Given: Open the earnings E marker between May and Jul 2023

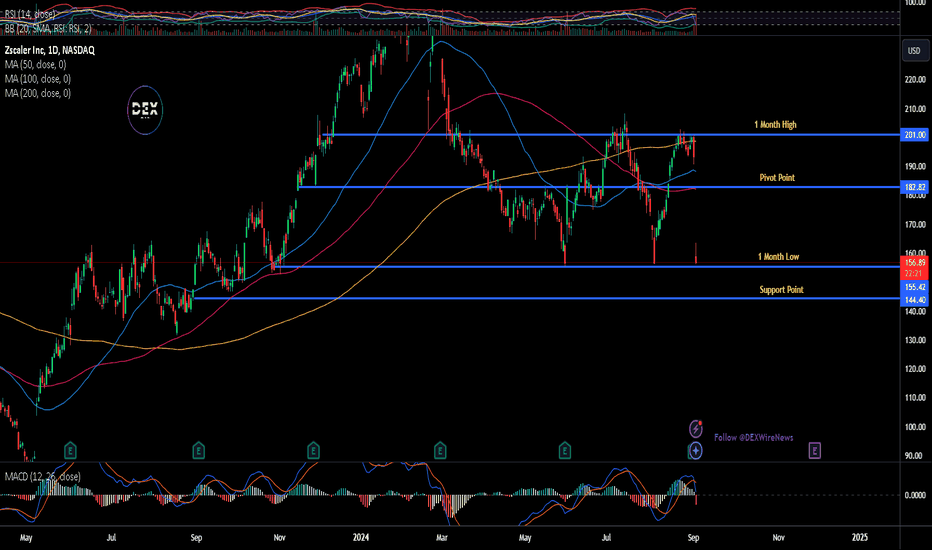Looking at the screenshot, I should [70, 451].
